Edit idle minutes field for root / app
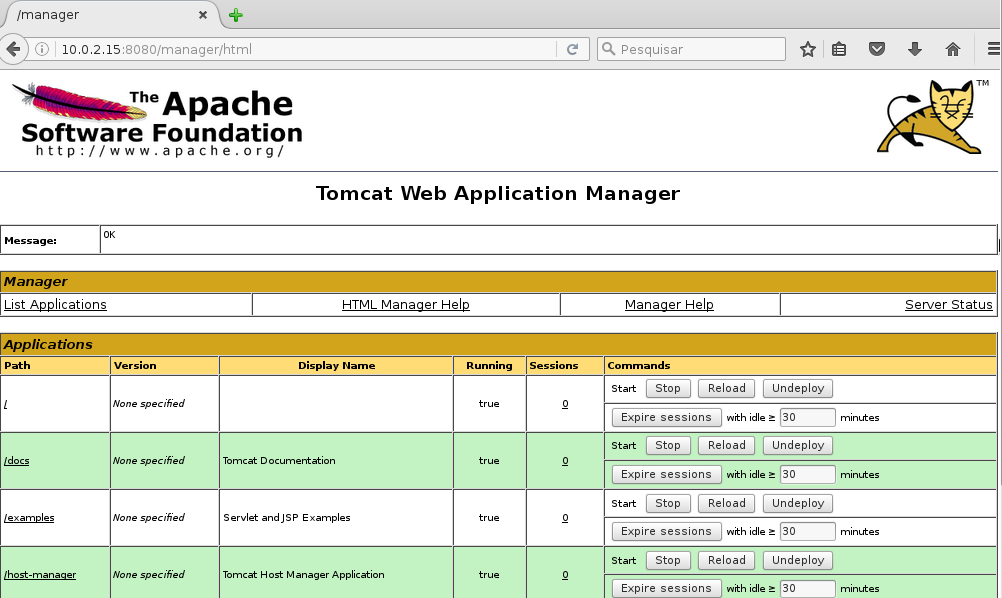Image resolution: width=1002 pixels, height=598 pixels. (808, 417)
